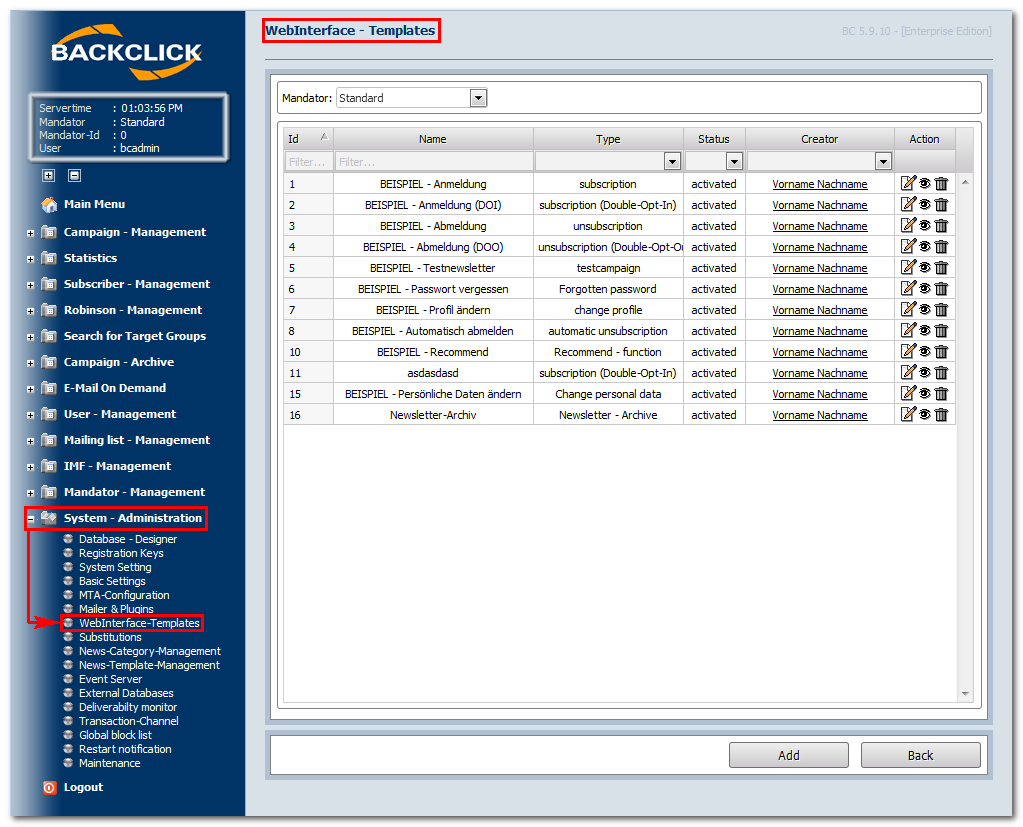Preview BEISPIEL - Abmeldung with eye icon
The width and height of the screenshot is (1023, 827).
[x=925, y=225]
